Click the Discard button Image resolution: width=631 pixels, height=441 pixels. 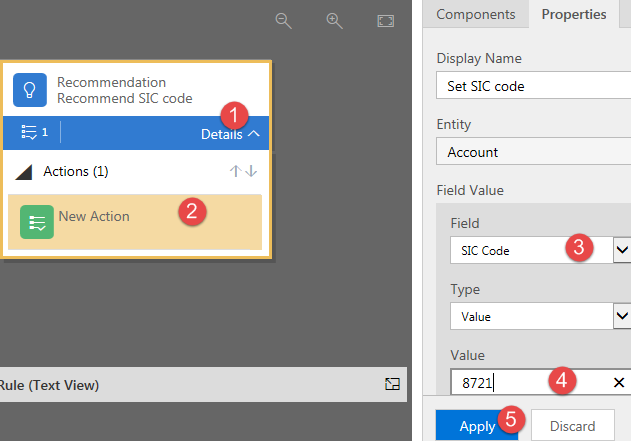point(572,426)
